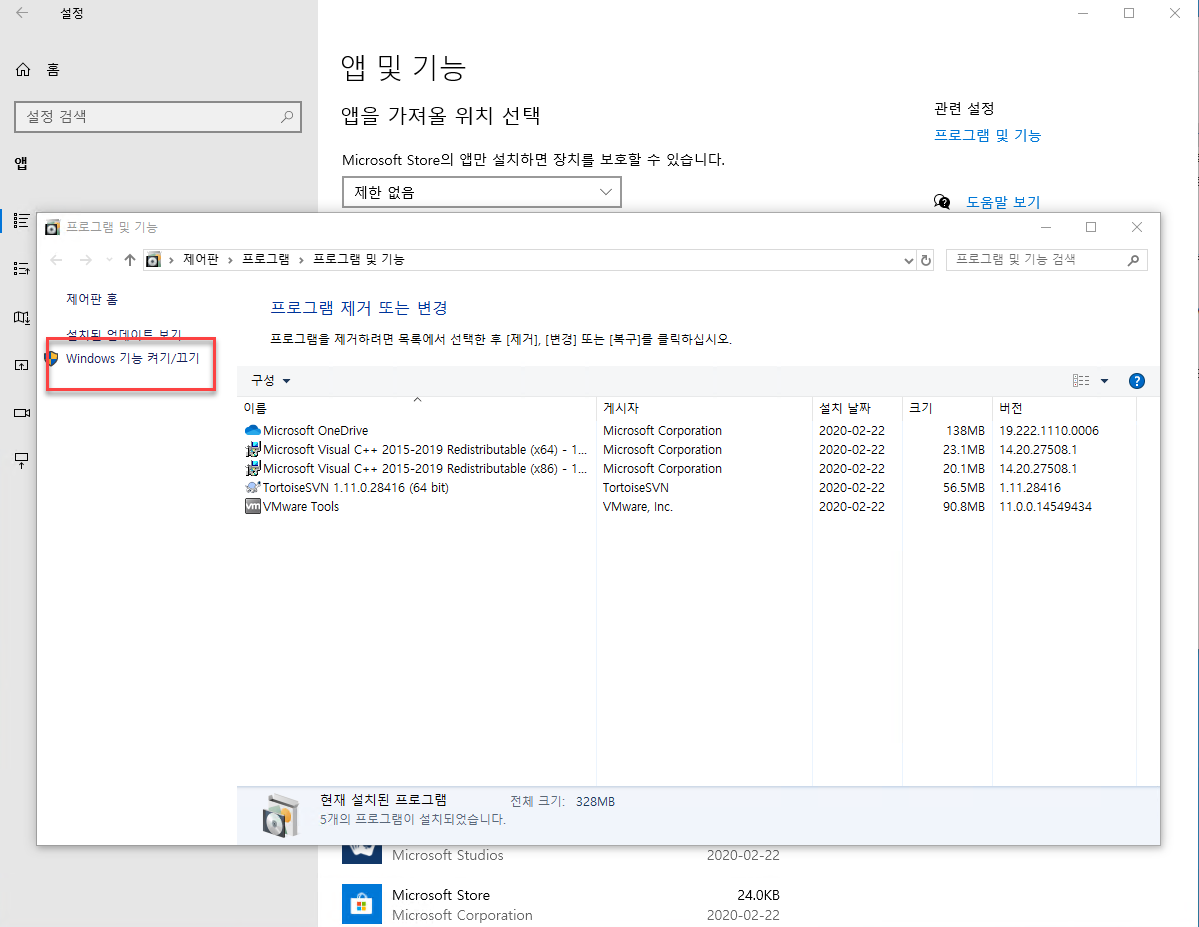Click 138MB size cell

pos(965,431)
